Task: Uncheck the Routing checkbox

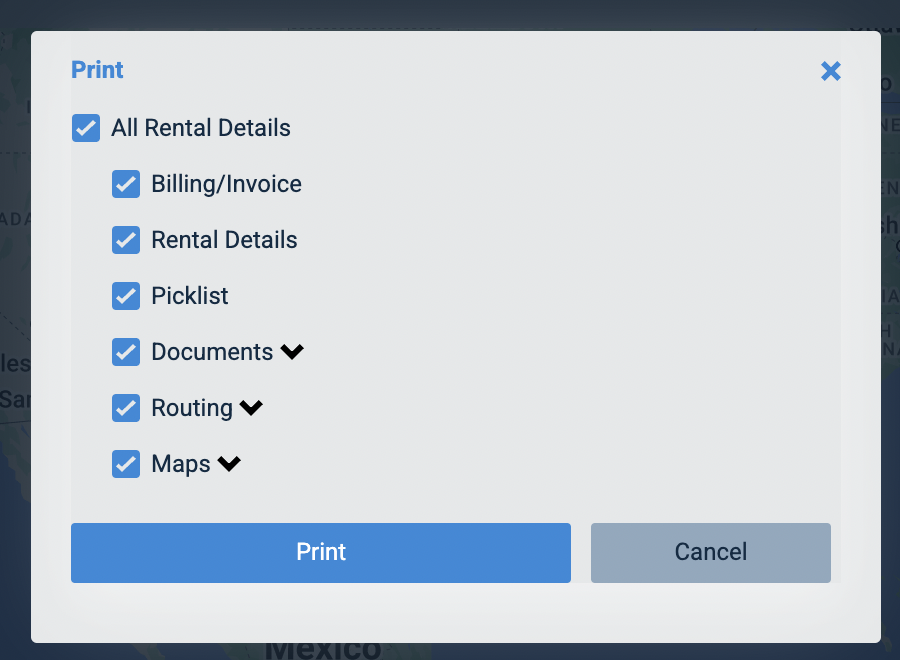Action: pos(126,408)
